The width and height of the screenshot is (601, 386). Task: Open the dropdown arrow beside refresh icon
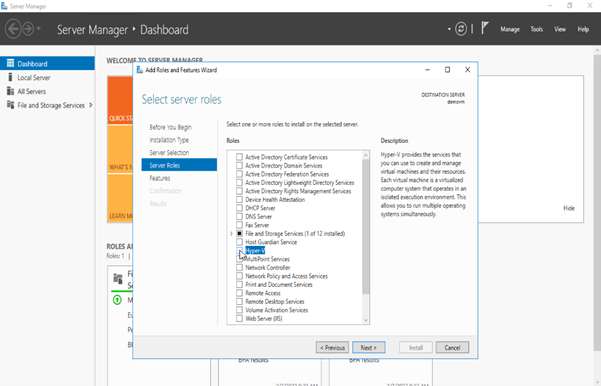pos(449,29)
